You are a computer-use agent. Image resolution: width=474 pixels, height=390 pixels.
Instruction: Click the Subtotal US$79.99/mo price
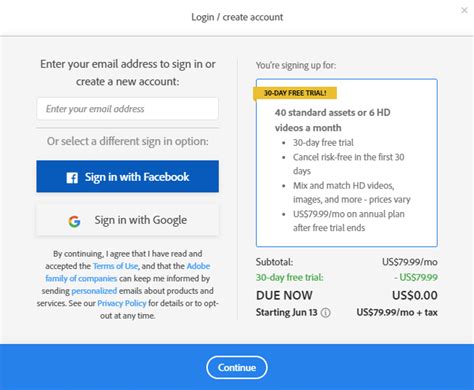pos(410,262)
